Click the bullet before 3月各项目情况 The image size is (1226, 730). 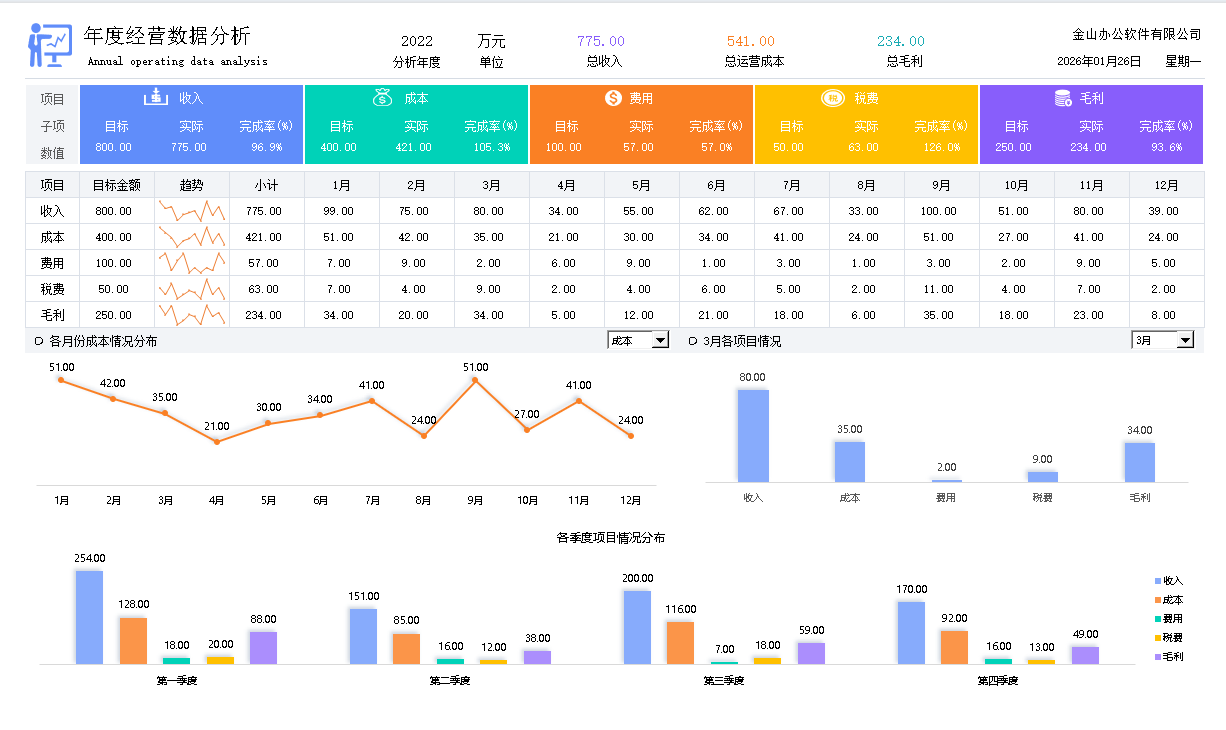(x=693, y=341)
